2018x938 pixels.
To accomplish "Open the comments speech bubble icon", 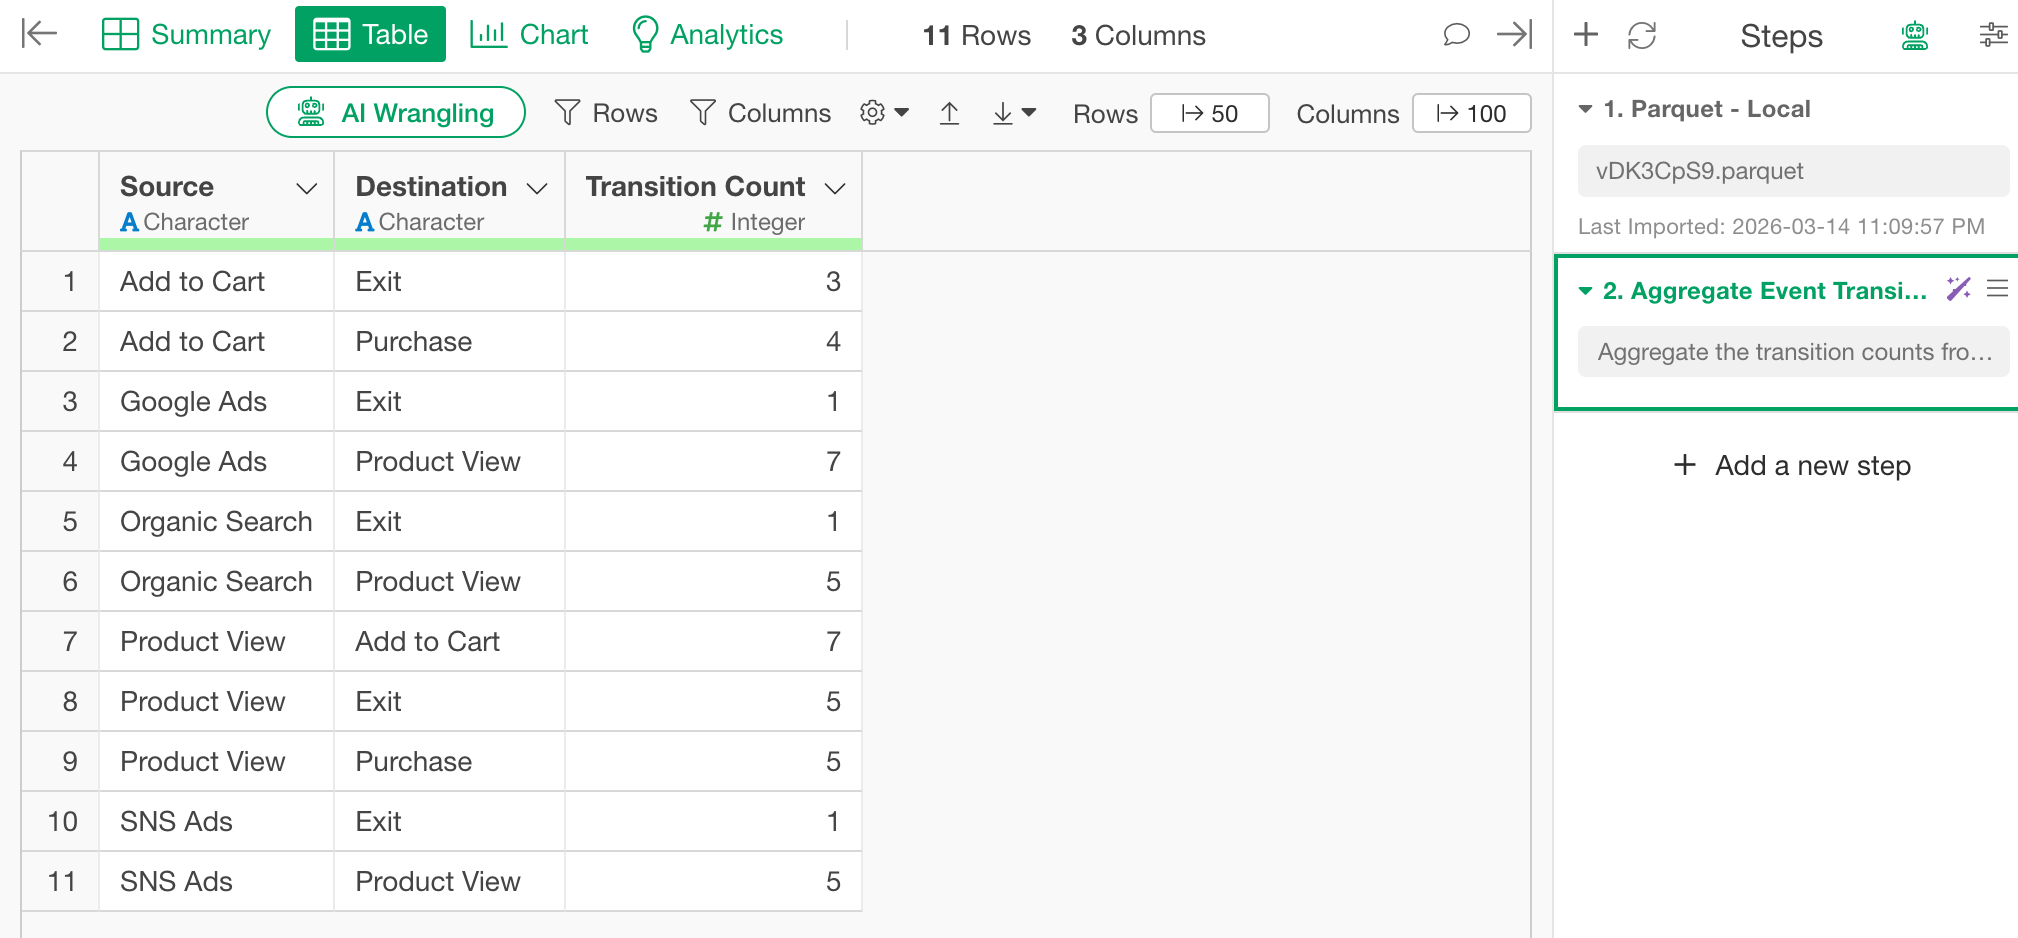I will [1456, 35].
